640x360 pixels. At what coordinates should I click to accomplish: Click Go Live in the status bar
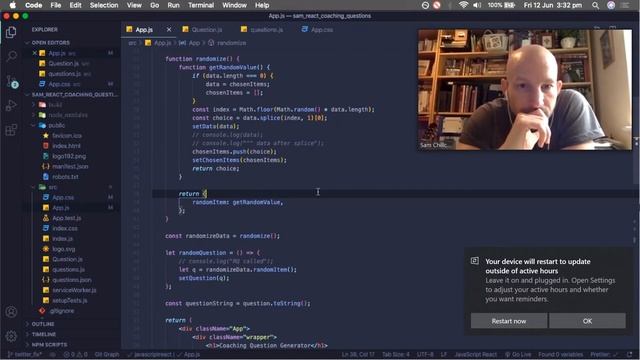pos(518,355)
